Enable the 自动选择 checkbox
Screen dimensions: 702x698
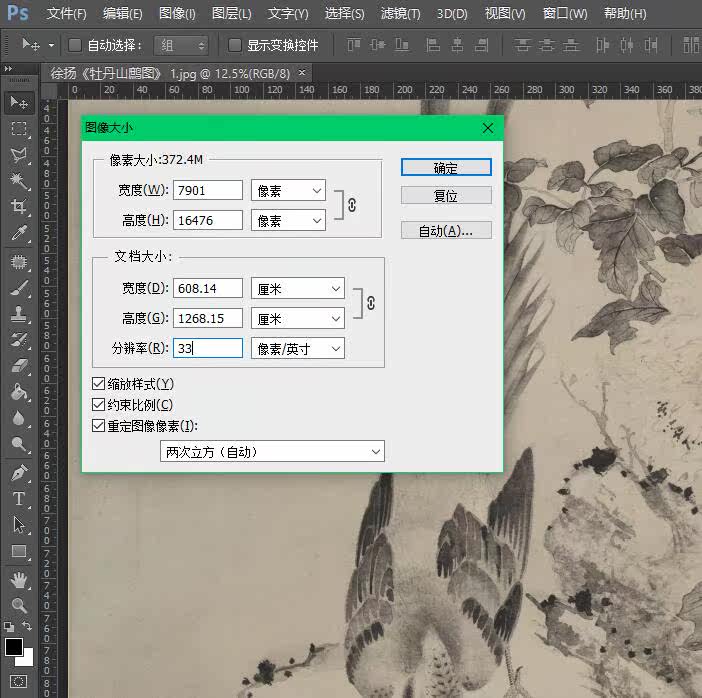coord(75,45)
